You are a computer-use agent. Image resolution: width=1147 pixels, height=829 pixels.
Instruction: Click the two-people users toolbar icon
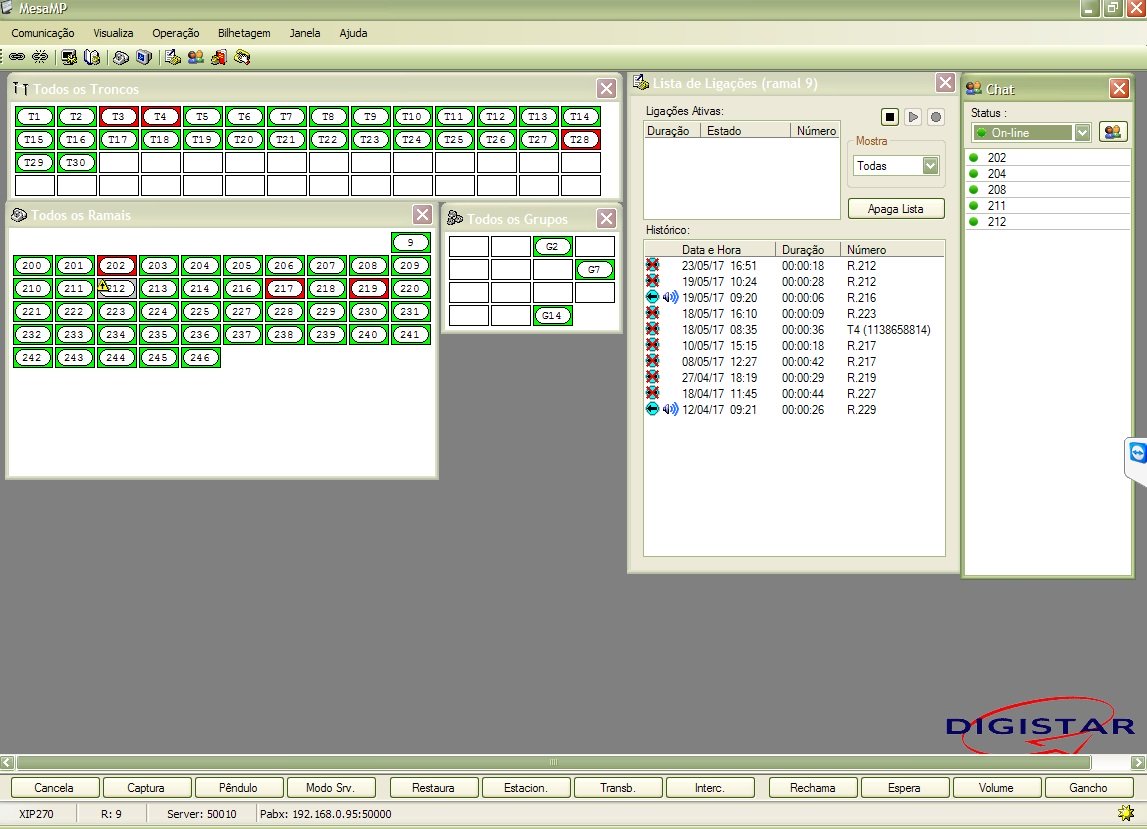pos(195,57)
